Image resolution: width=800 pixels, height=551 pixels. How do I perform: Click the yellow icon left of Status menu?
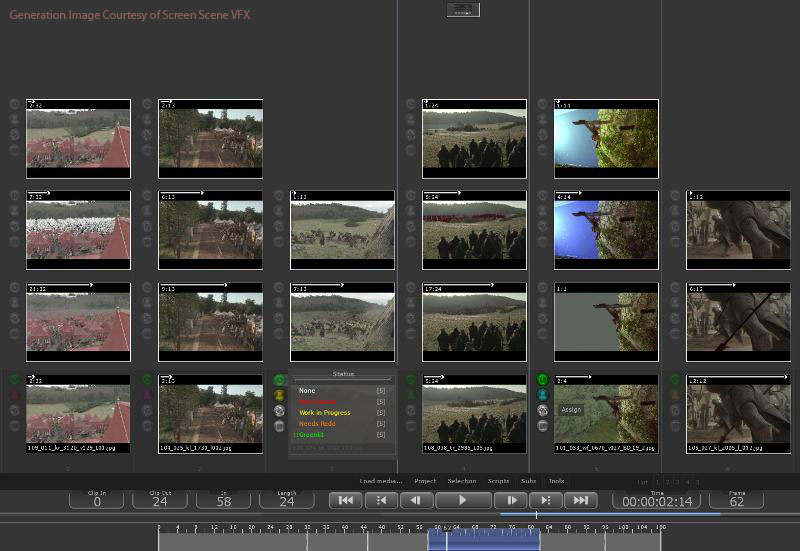(279, 395)
